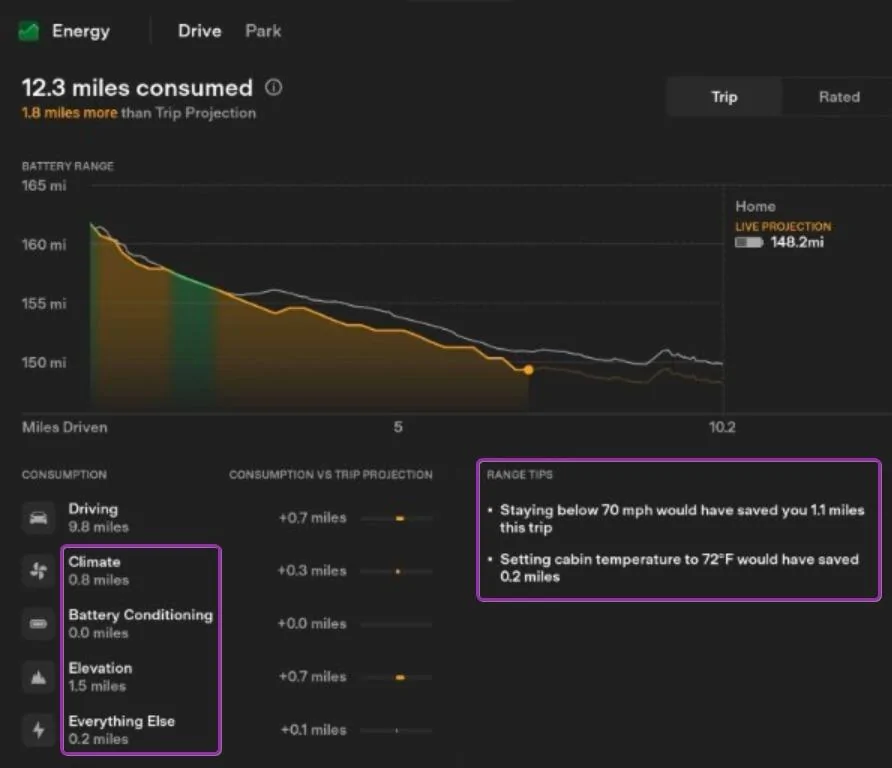Open the Elevation 1.5 miles entry
The image size is (892, 768).
coord(100,677)
